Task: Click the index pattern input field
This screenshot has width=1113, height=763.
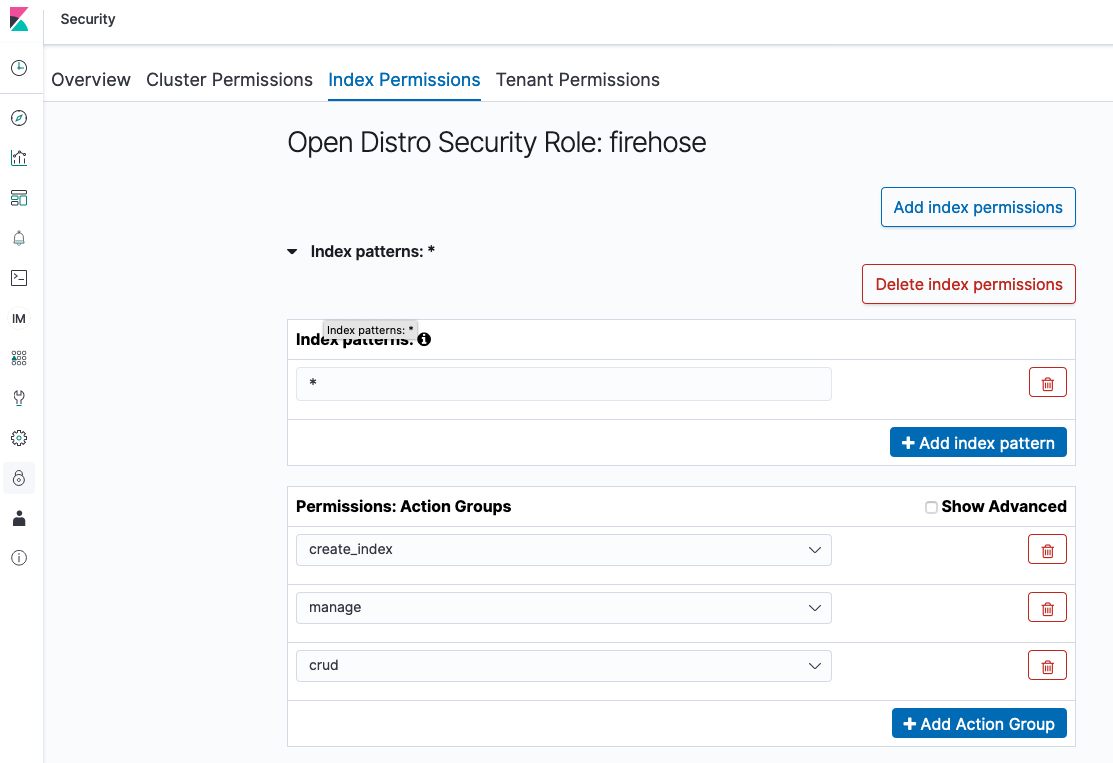Action: click(x=564, y=384)
